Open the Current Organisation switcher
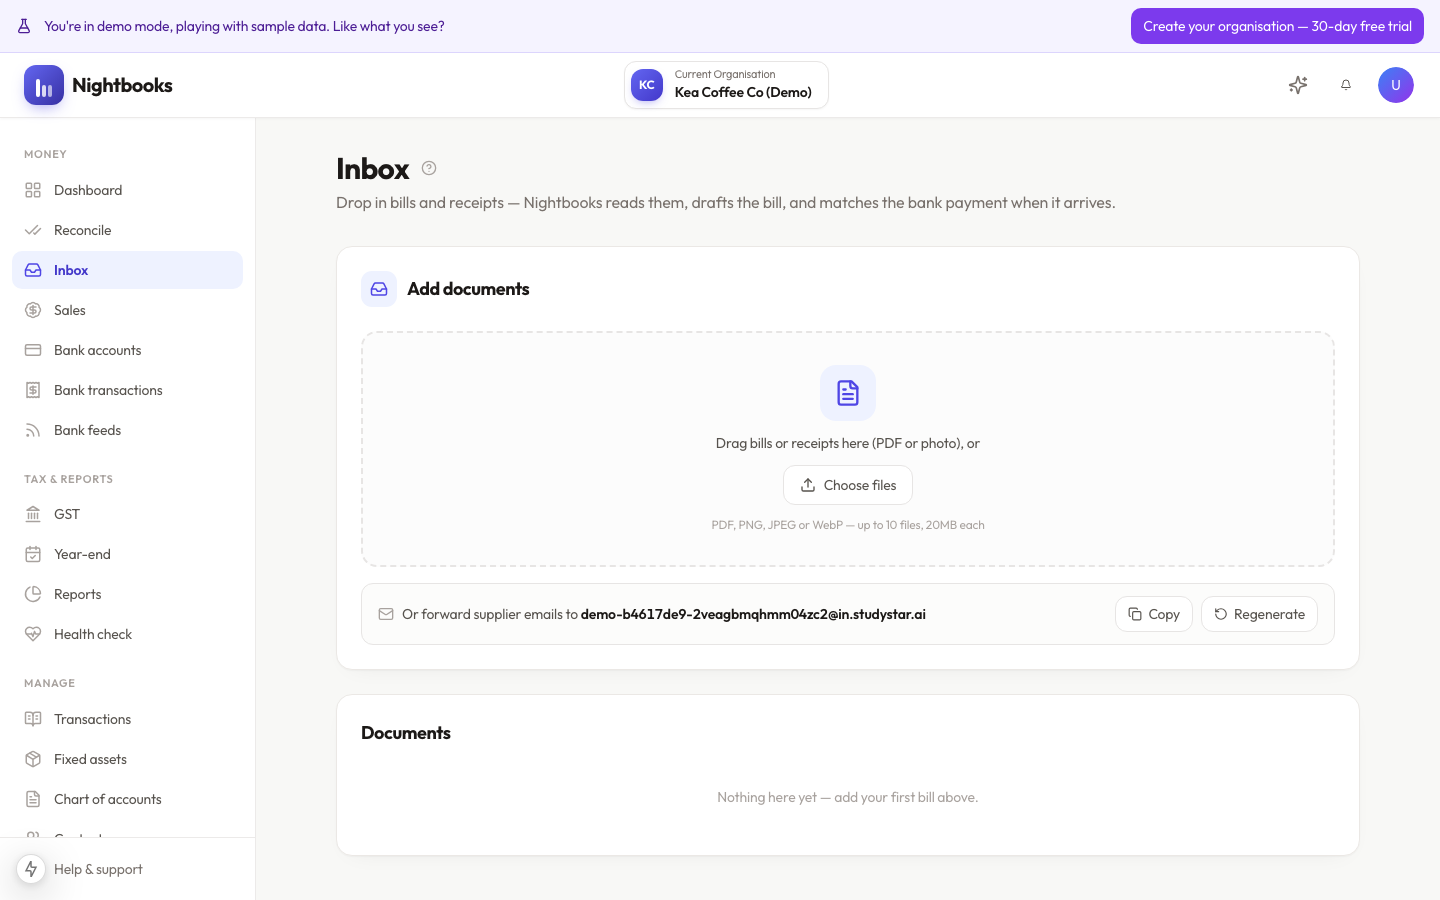 (x=726, y=85)
